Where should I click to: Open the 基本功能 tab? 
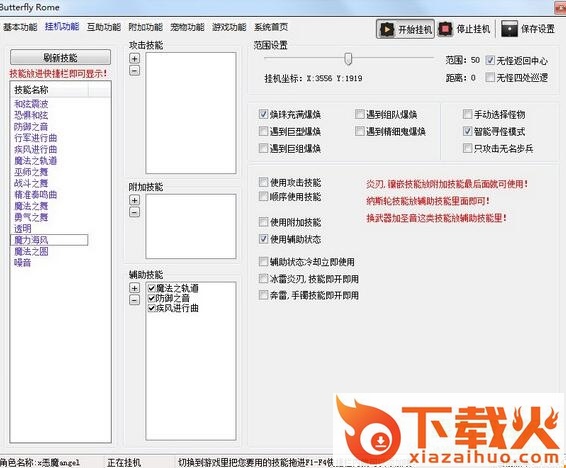coord(20,27)
